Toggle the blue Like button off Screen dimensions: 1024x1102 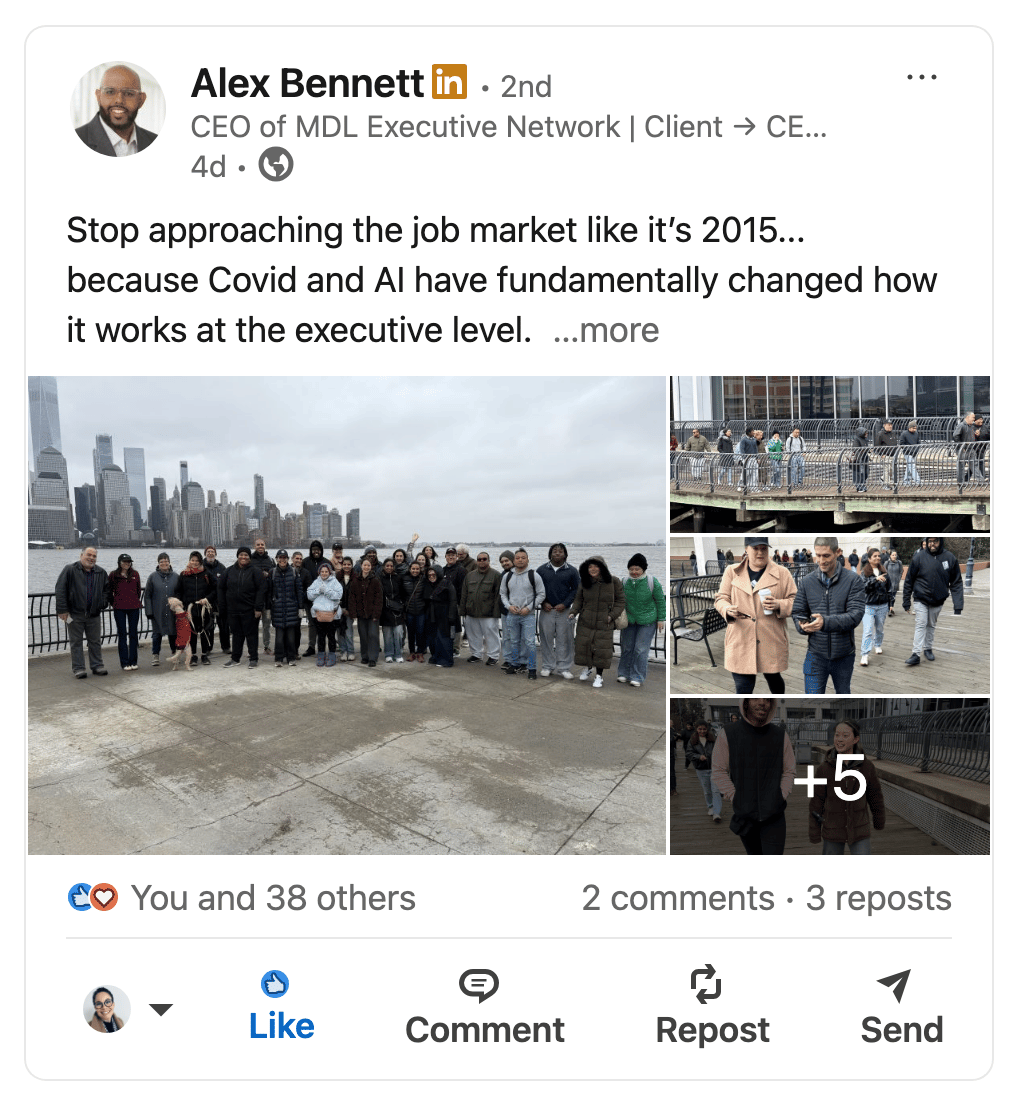point(281,1006)
